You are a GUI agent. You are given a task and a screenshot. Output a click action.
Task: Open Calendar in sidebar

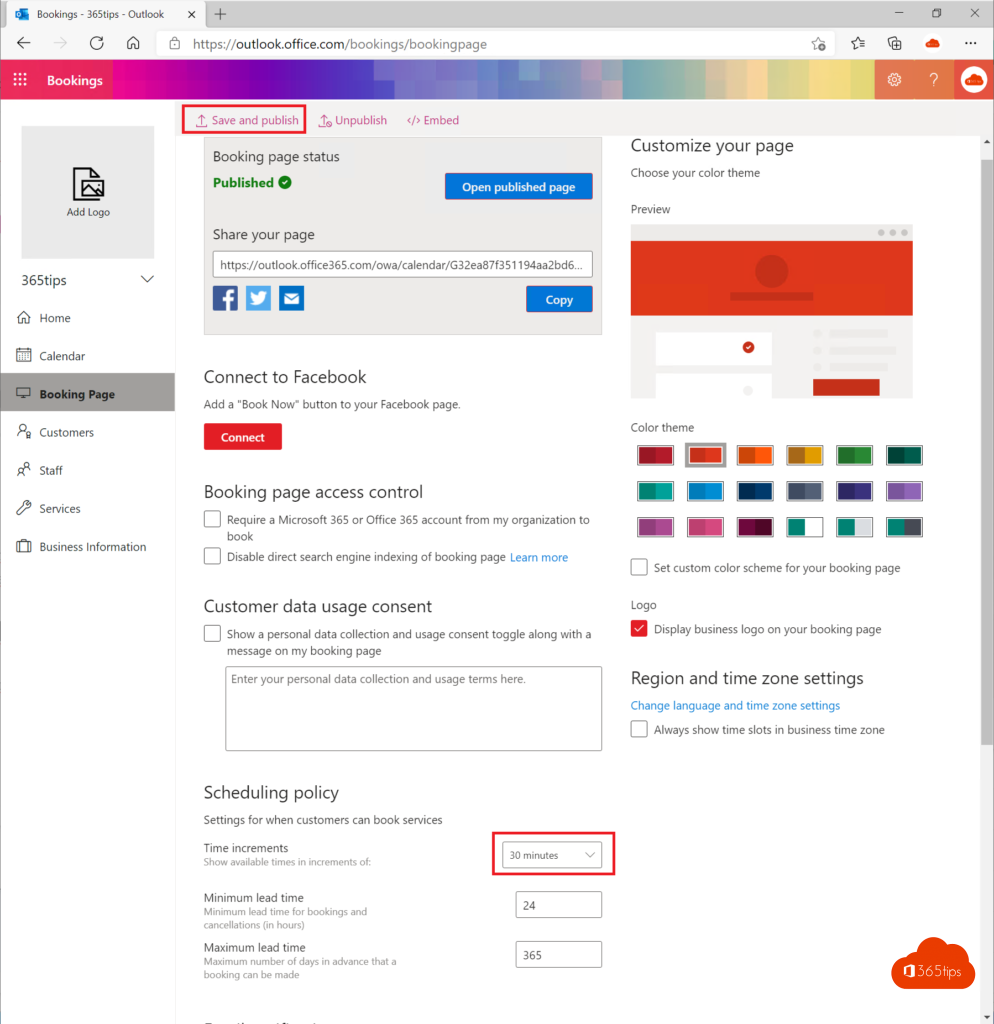coord(88,356)
